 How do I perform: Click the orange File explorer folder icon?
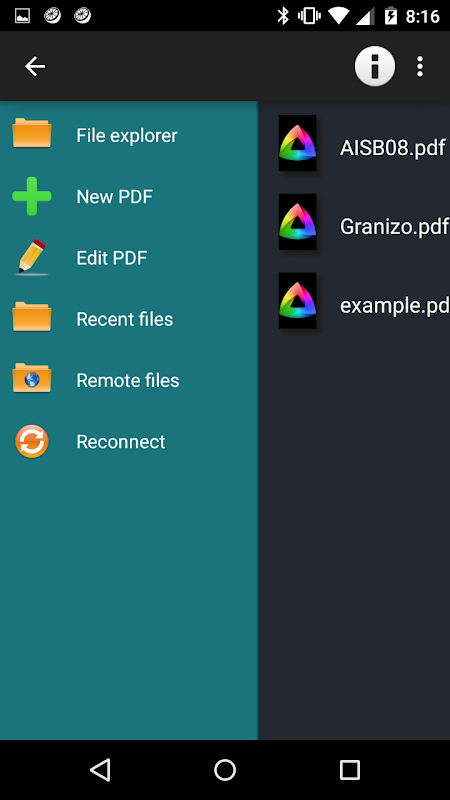(32, 133)
